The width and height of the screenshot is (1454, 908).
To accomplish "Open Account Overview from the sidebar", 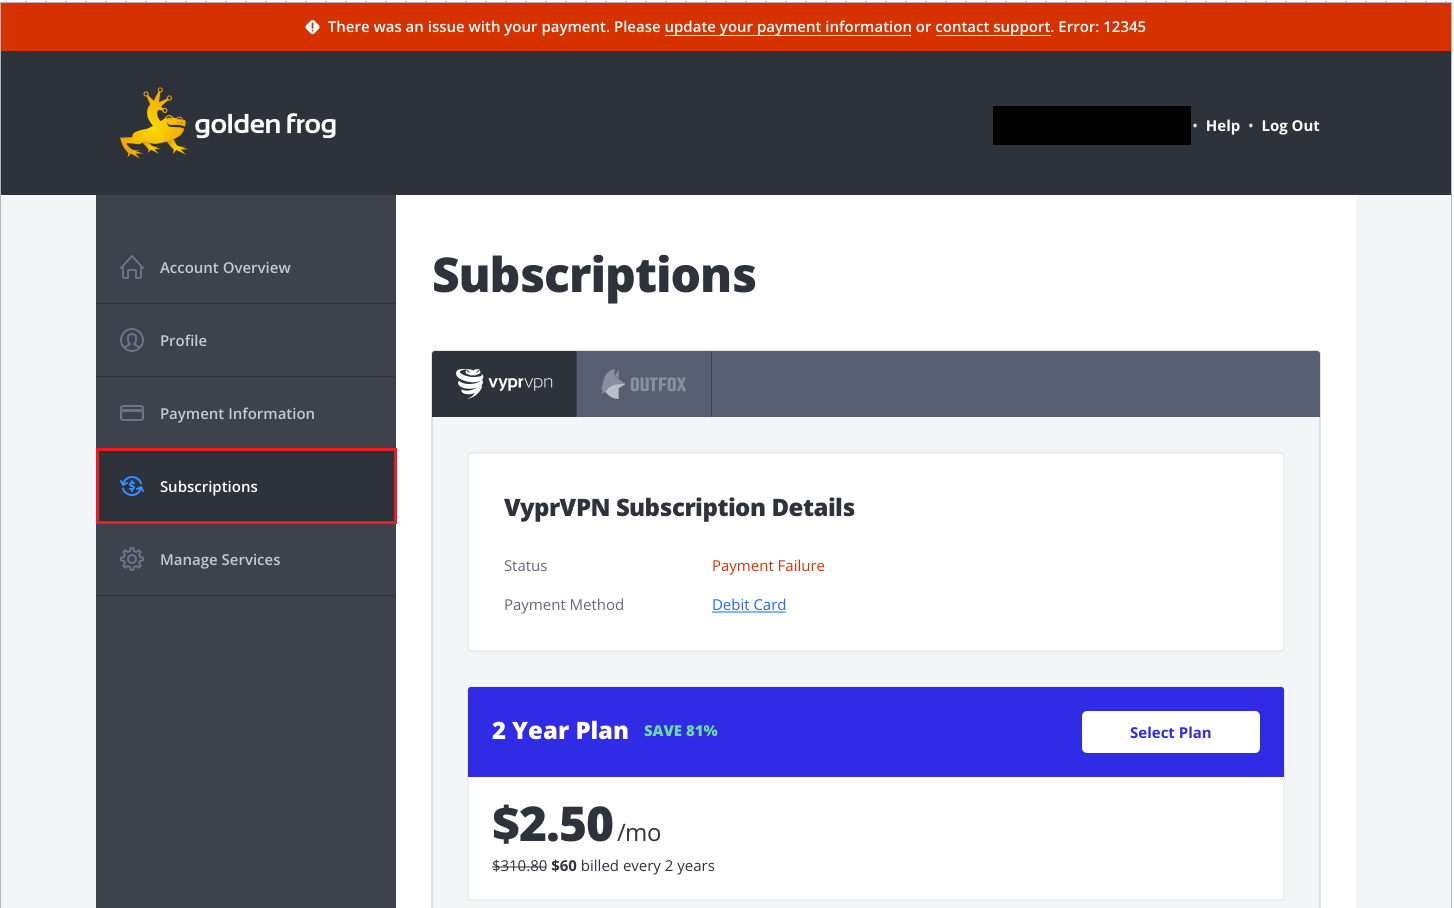I will tap(225, 267).
